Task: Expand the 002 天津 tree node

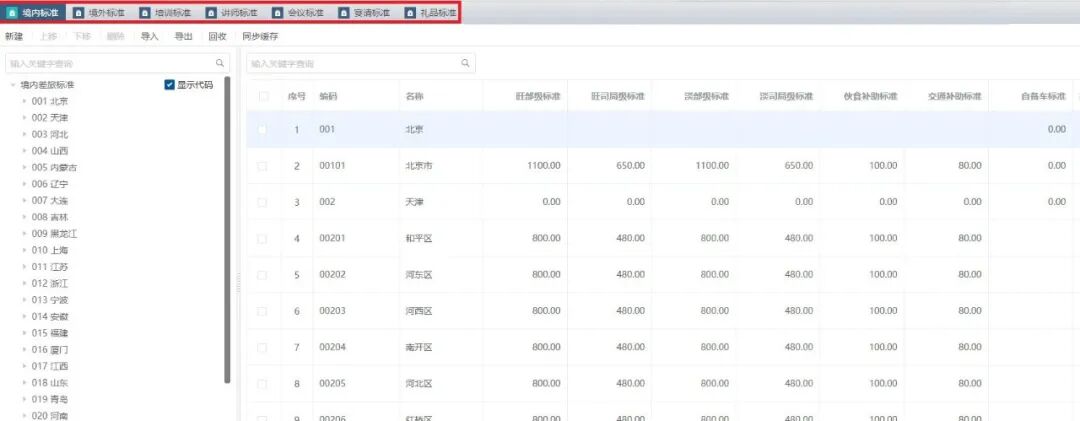Action: [25, 118]
